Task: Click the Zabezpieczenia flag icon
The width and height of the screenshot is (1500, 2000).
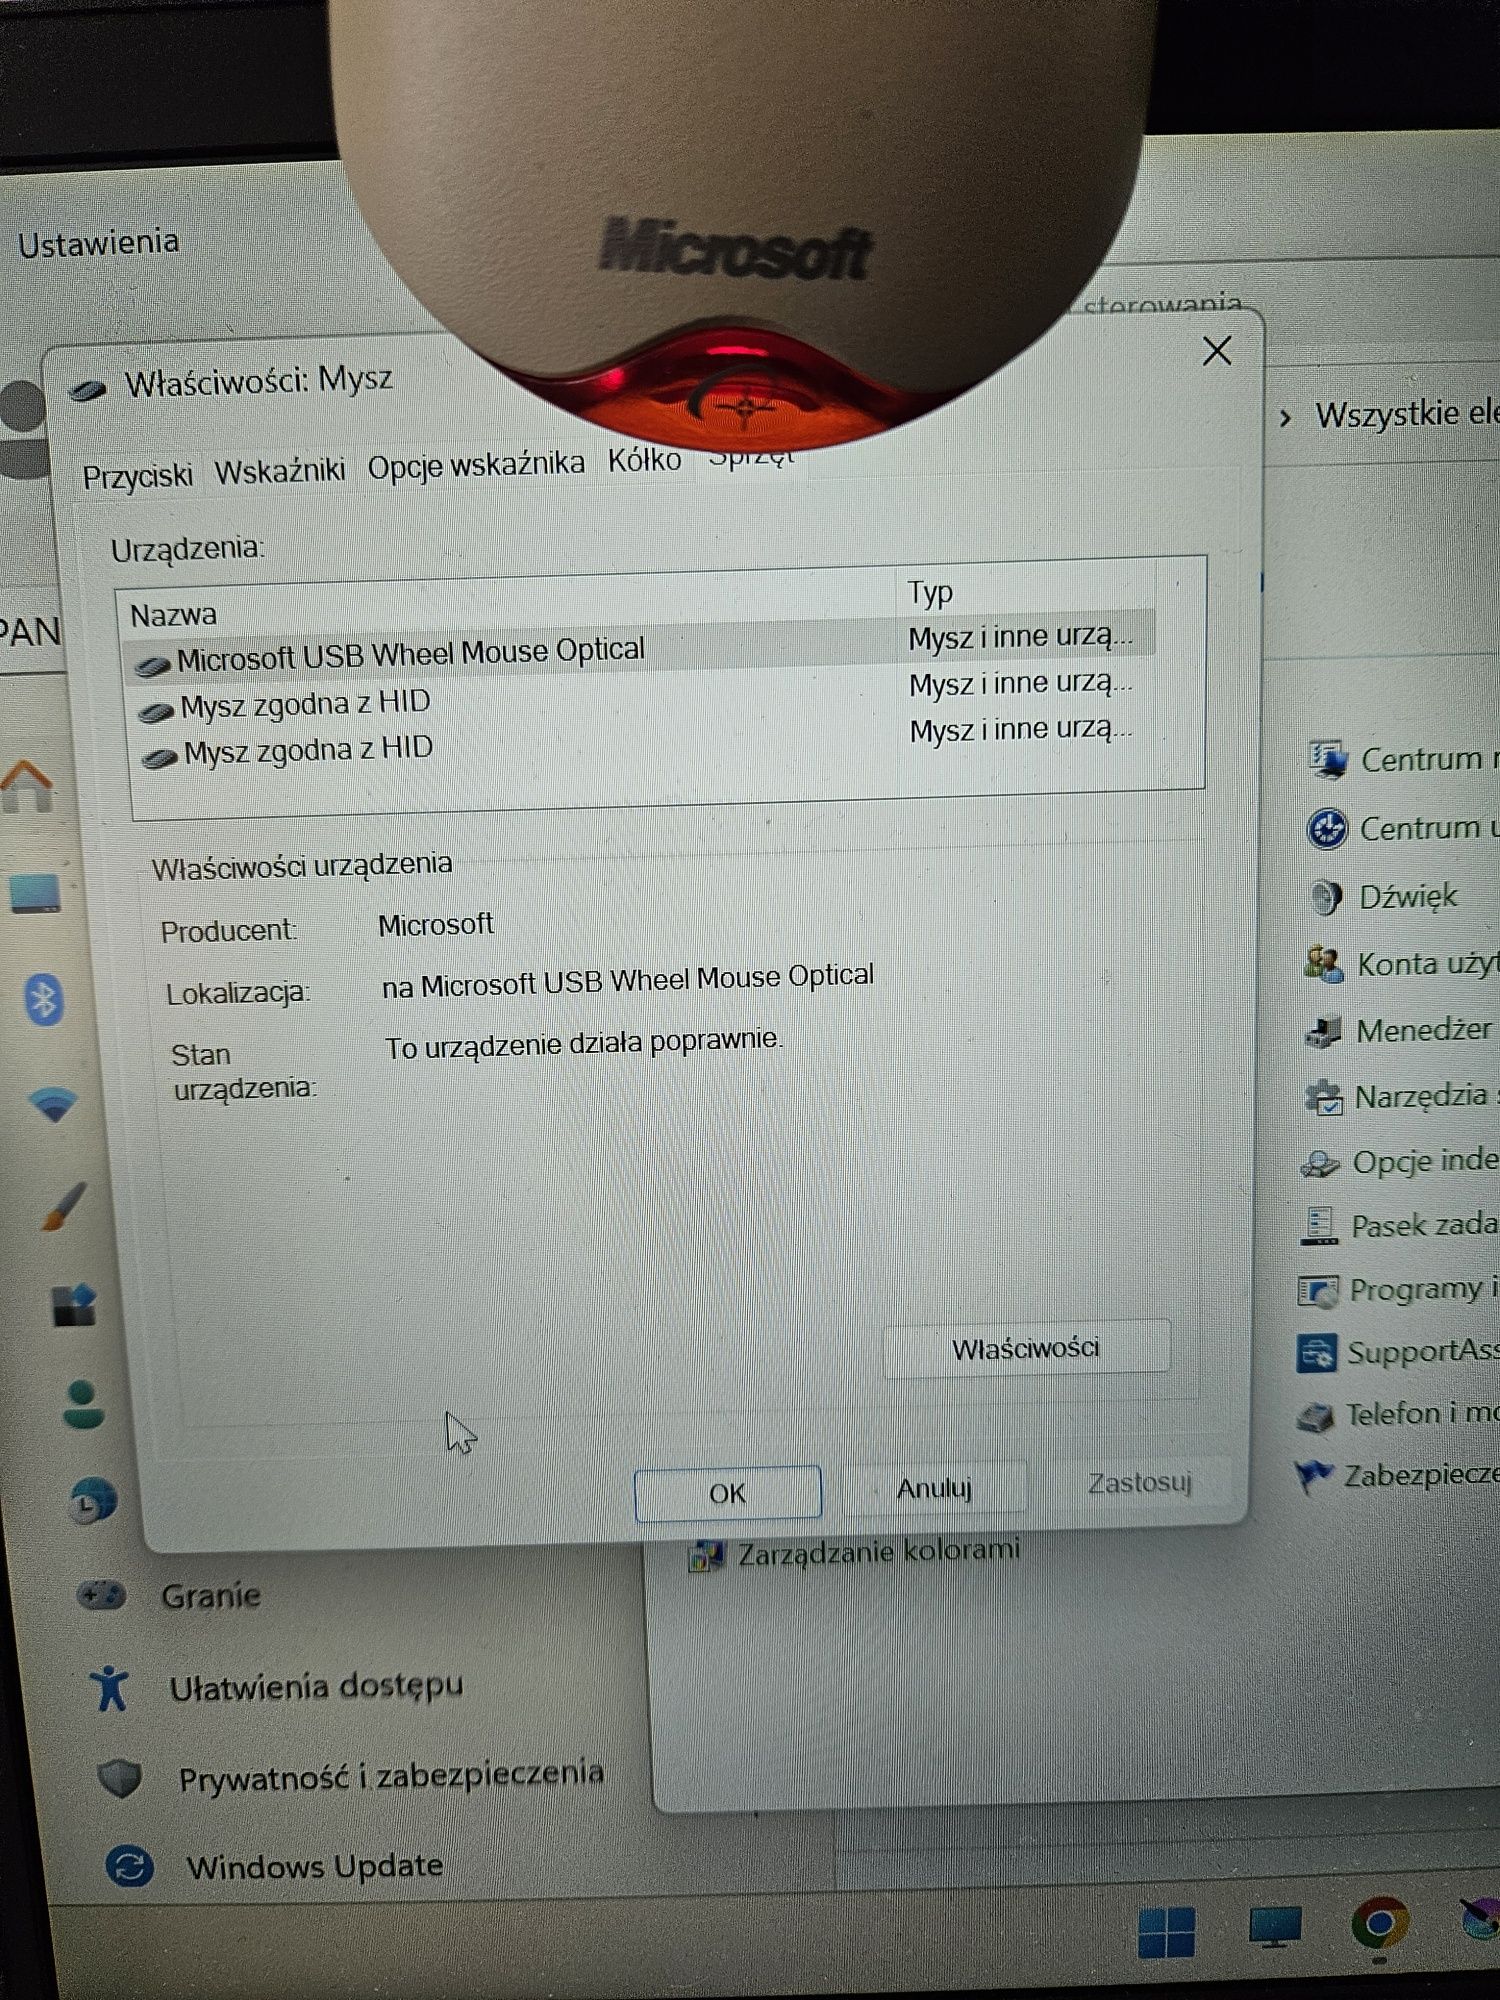Action: pyautogui.click(x=1313, y=1476)
